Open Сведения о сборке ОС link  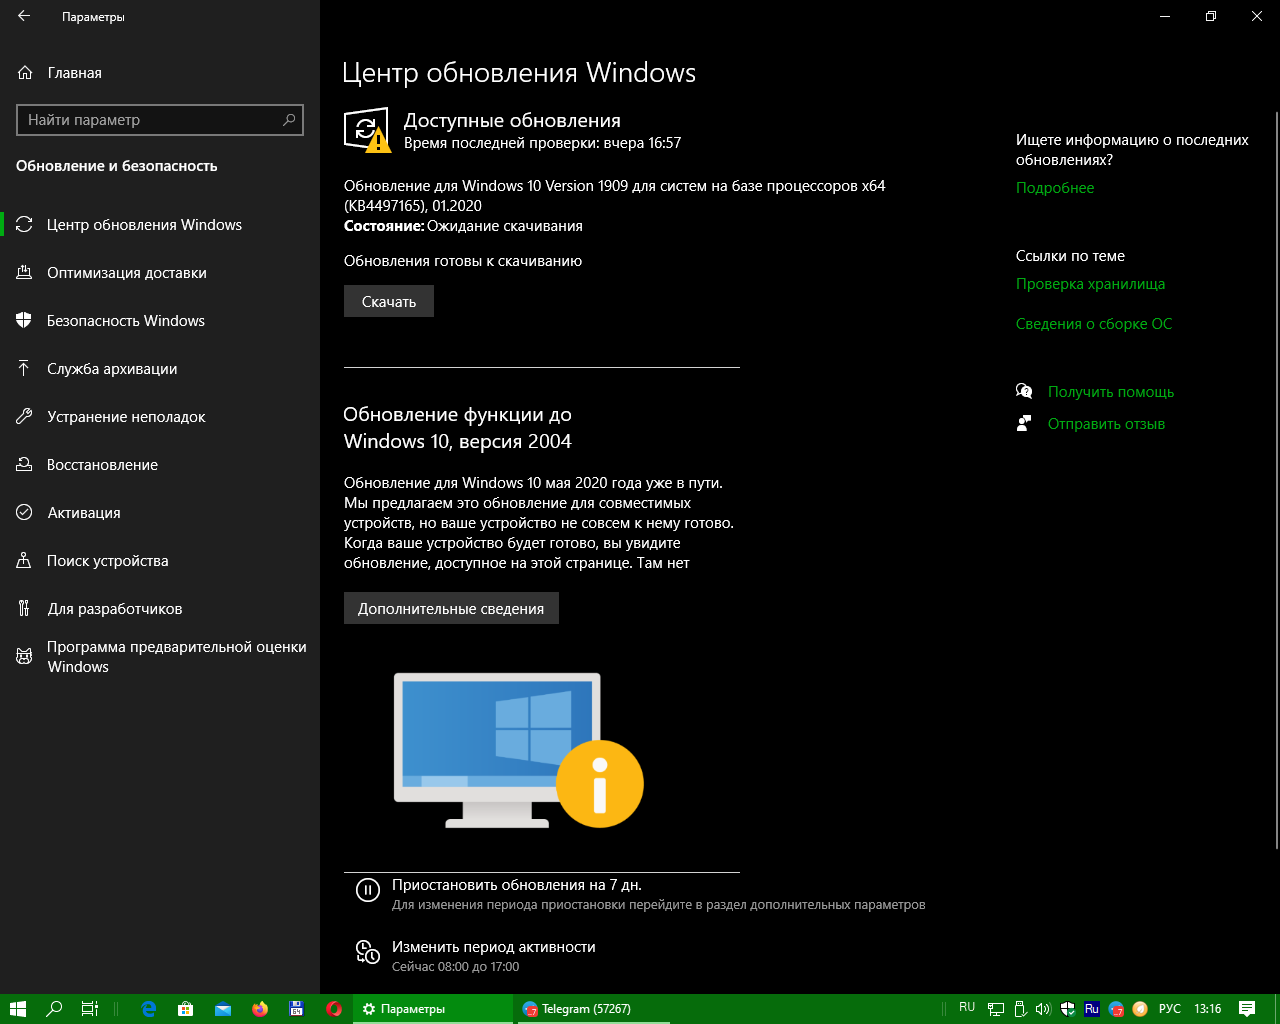click(x=1094, y=324)
